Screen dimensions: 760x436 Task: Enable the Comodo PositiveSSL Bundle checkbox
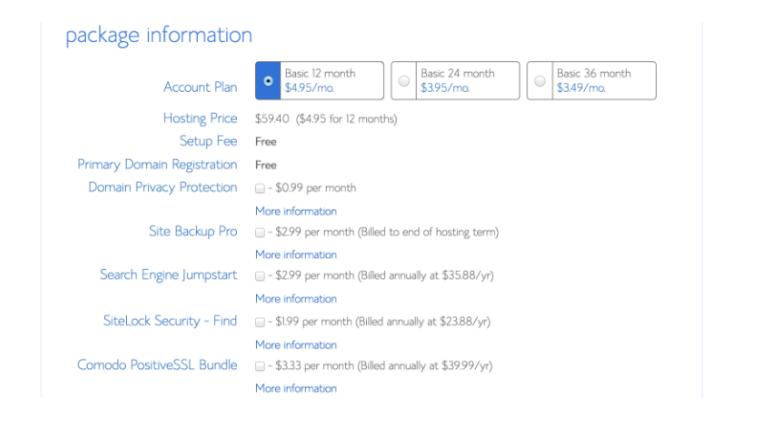coord(260,366)
